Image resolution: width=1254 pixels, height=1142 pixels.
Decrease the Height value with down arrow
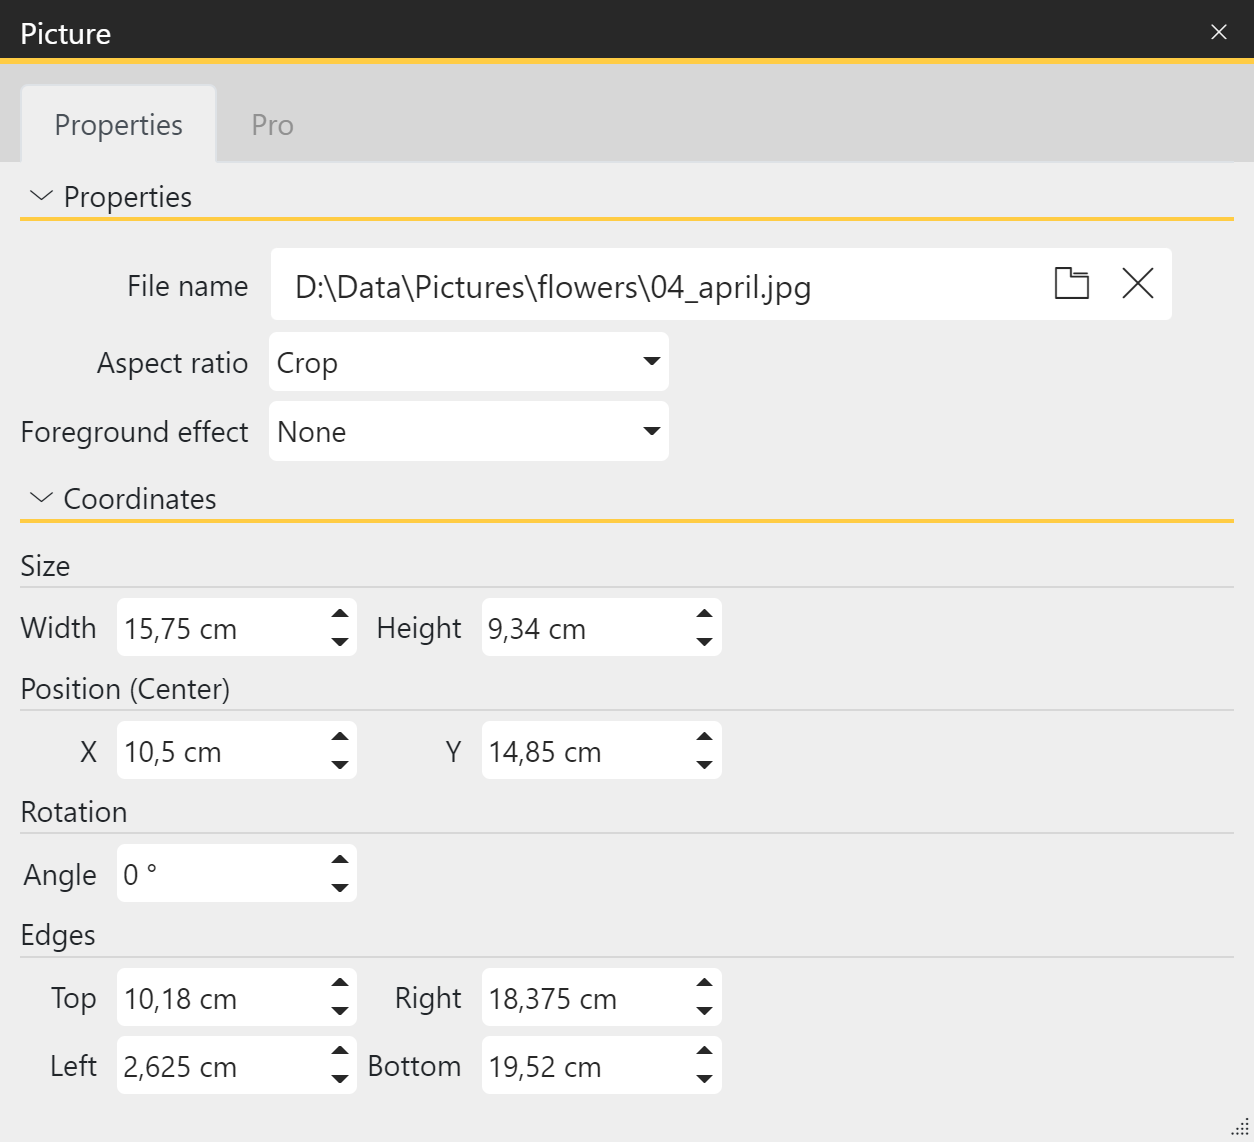(x=704, y=642)
